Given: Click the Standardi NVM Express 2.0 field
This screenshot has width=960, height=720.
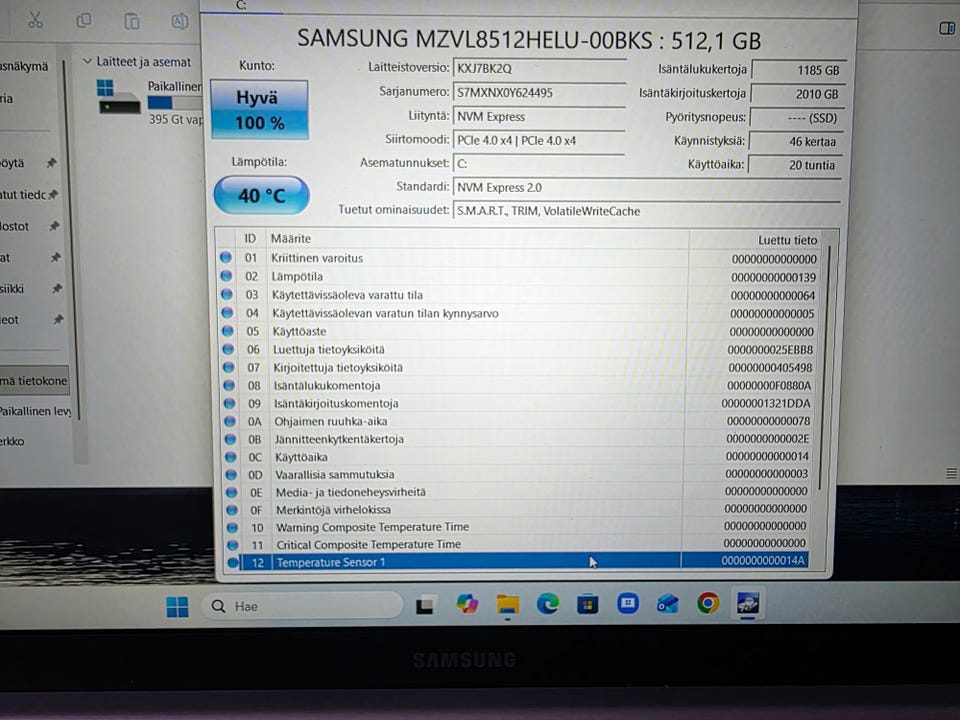Looking at the screenshot, I should [647, 187].
